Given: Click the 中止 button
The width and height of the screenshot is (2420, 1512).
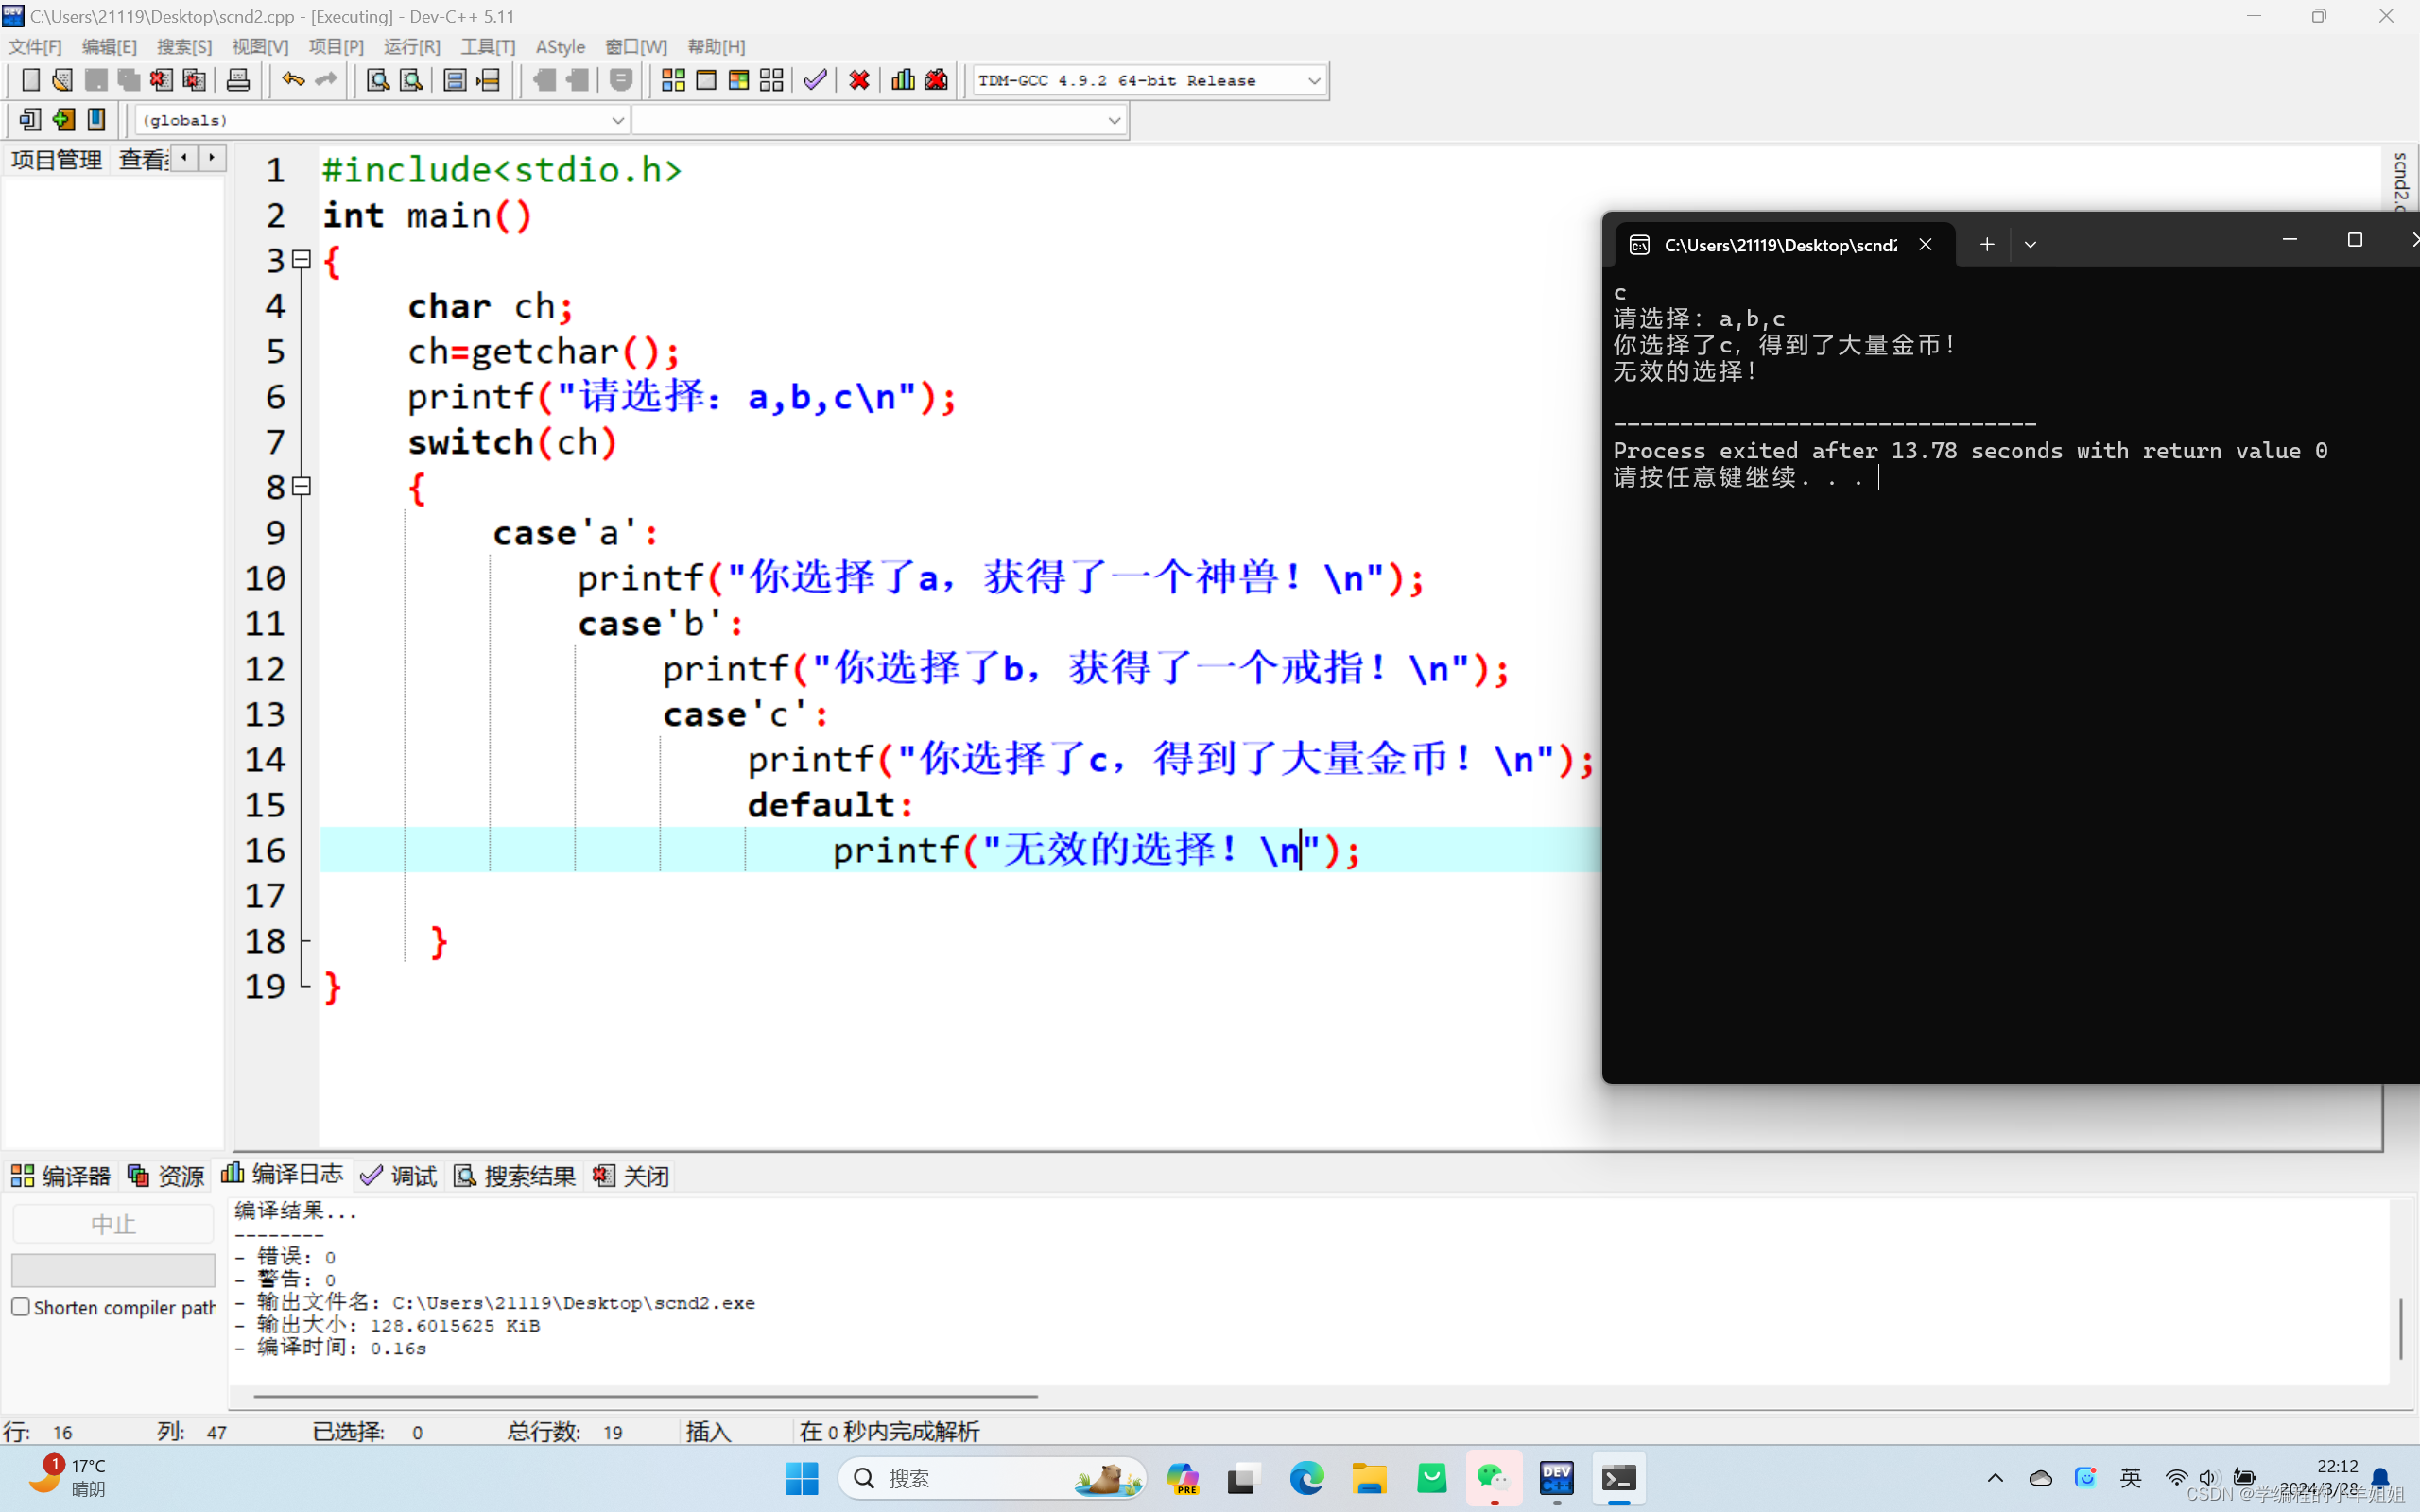Looking at the screenshot, I should pyautogui.click(x=112, y=1221).
